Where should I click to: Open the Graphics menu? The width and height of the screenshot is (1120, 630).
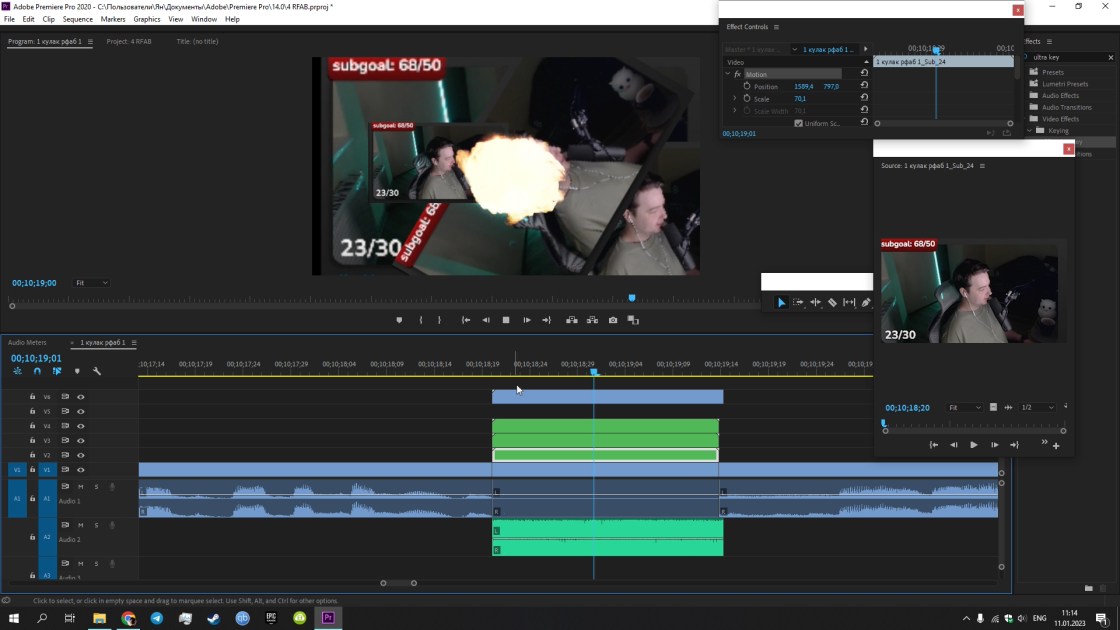pyautogui.click(x=146, y=19)
